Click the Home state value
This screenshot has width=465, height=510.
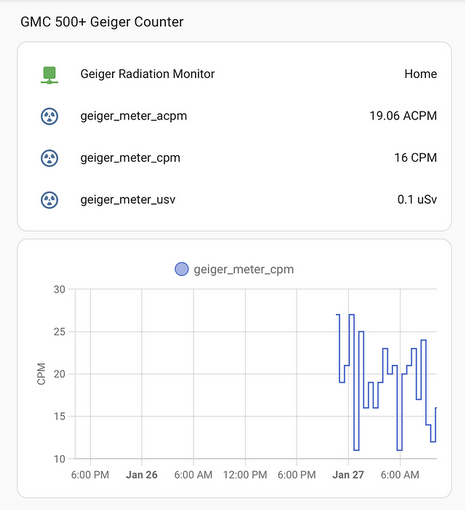click(x=420, y=74)
